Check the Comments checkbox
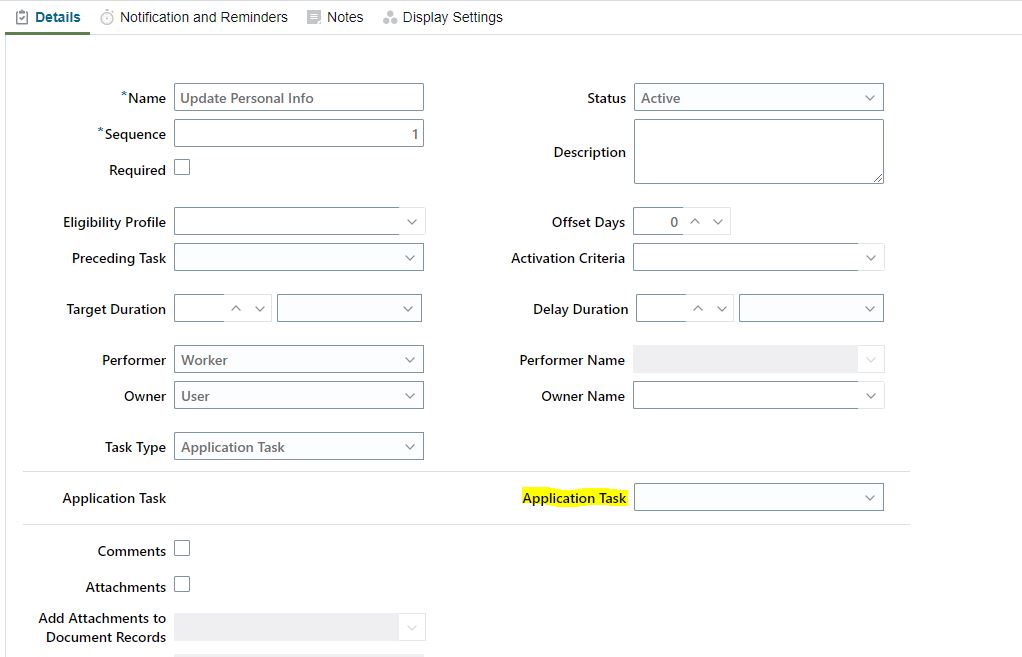The width and height of the screenshot is (1022, 657). pyautogui.click(x=182, y=548)
